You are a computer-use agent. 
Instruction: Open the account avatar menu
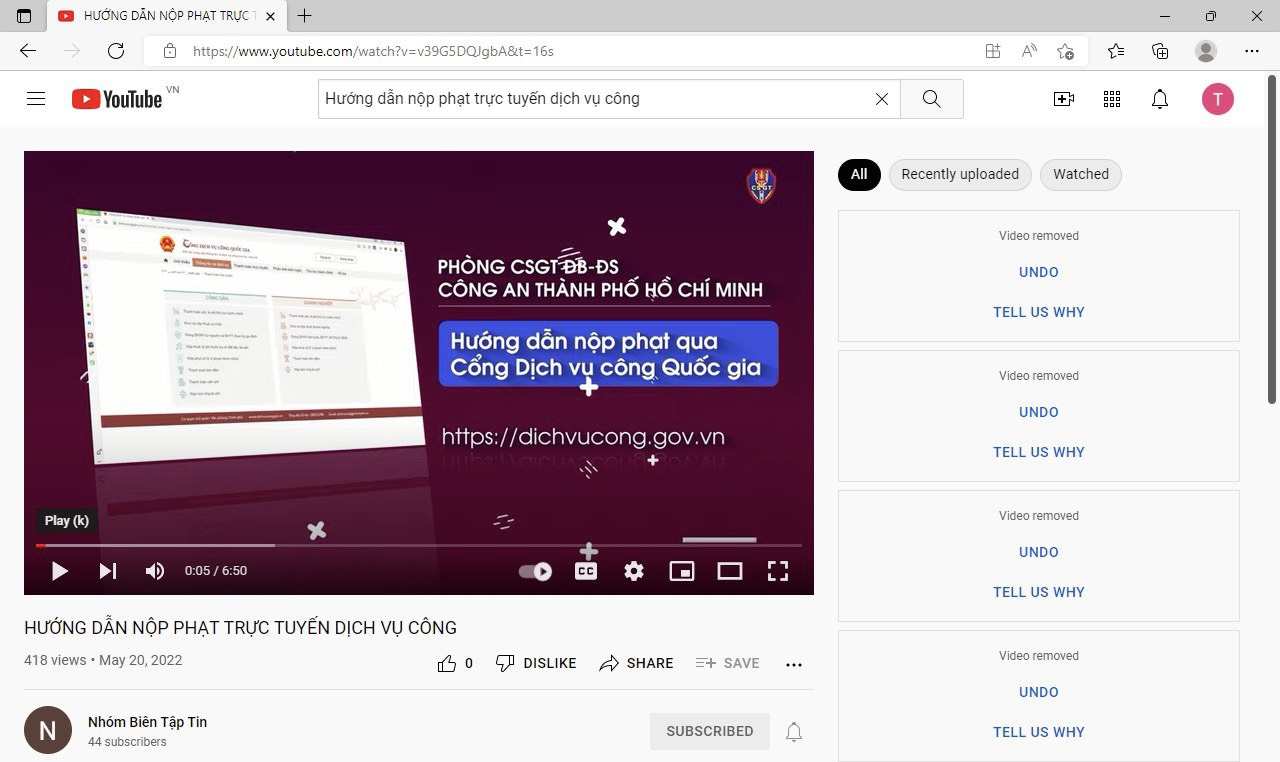coord(1217,99)
